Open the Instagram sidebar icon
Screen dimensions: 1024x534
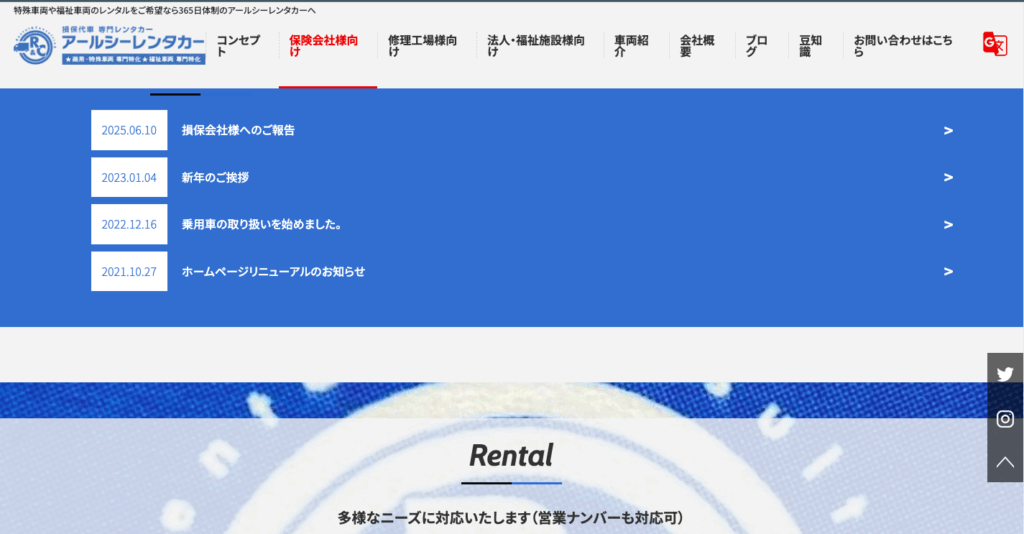click(1005, 419)
